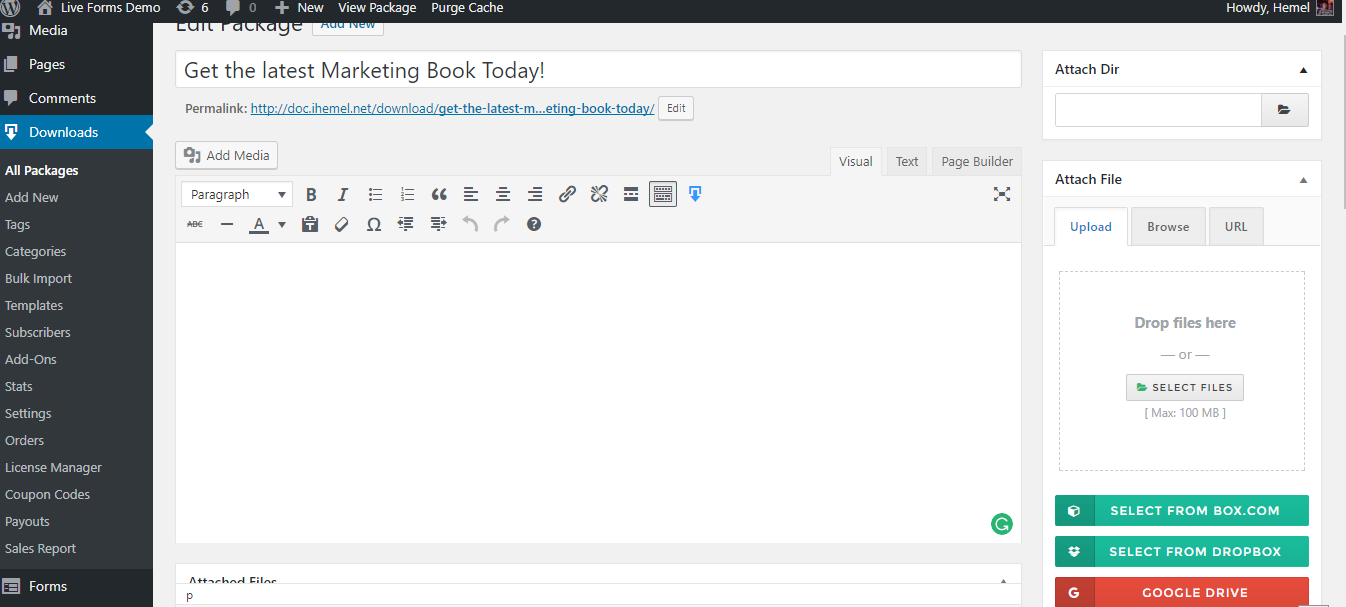Toggle bold formatting in editor

click(311, 194)
